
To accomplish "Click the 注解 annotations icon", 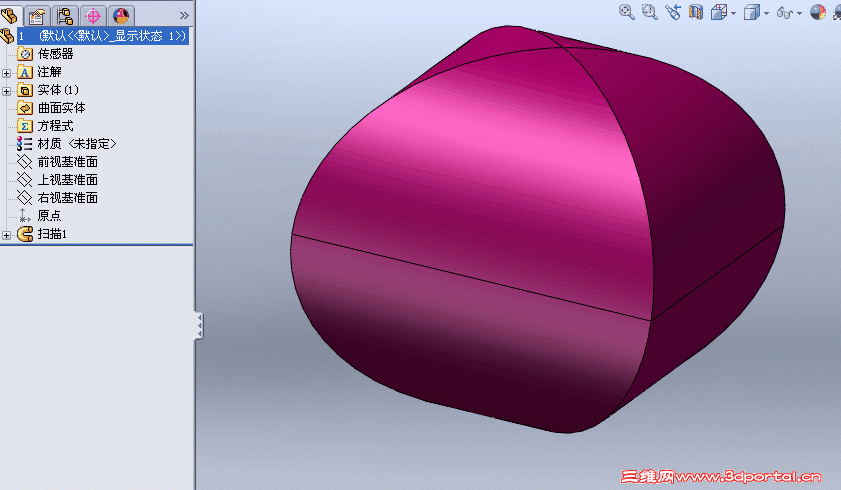I will (x=25, y=72).
